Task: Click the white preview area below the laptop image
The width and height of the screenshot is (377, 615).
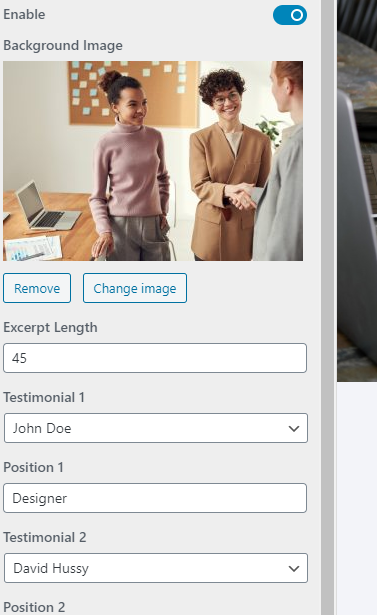Action: (x=357, y=498)
